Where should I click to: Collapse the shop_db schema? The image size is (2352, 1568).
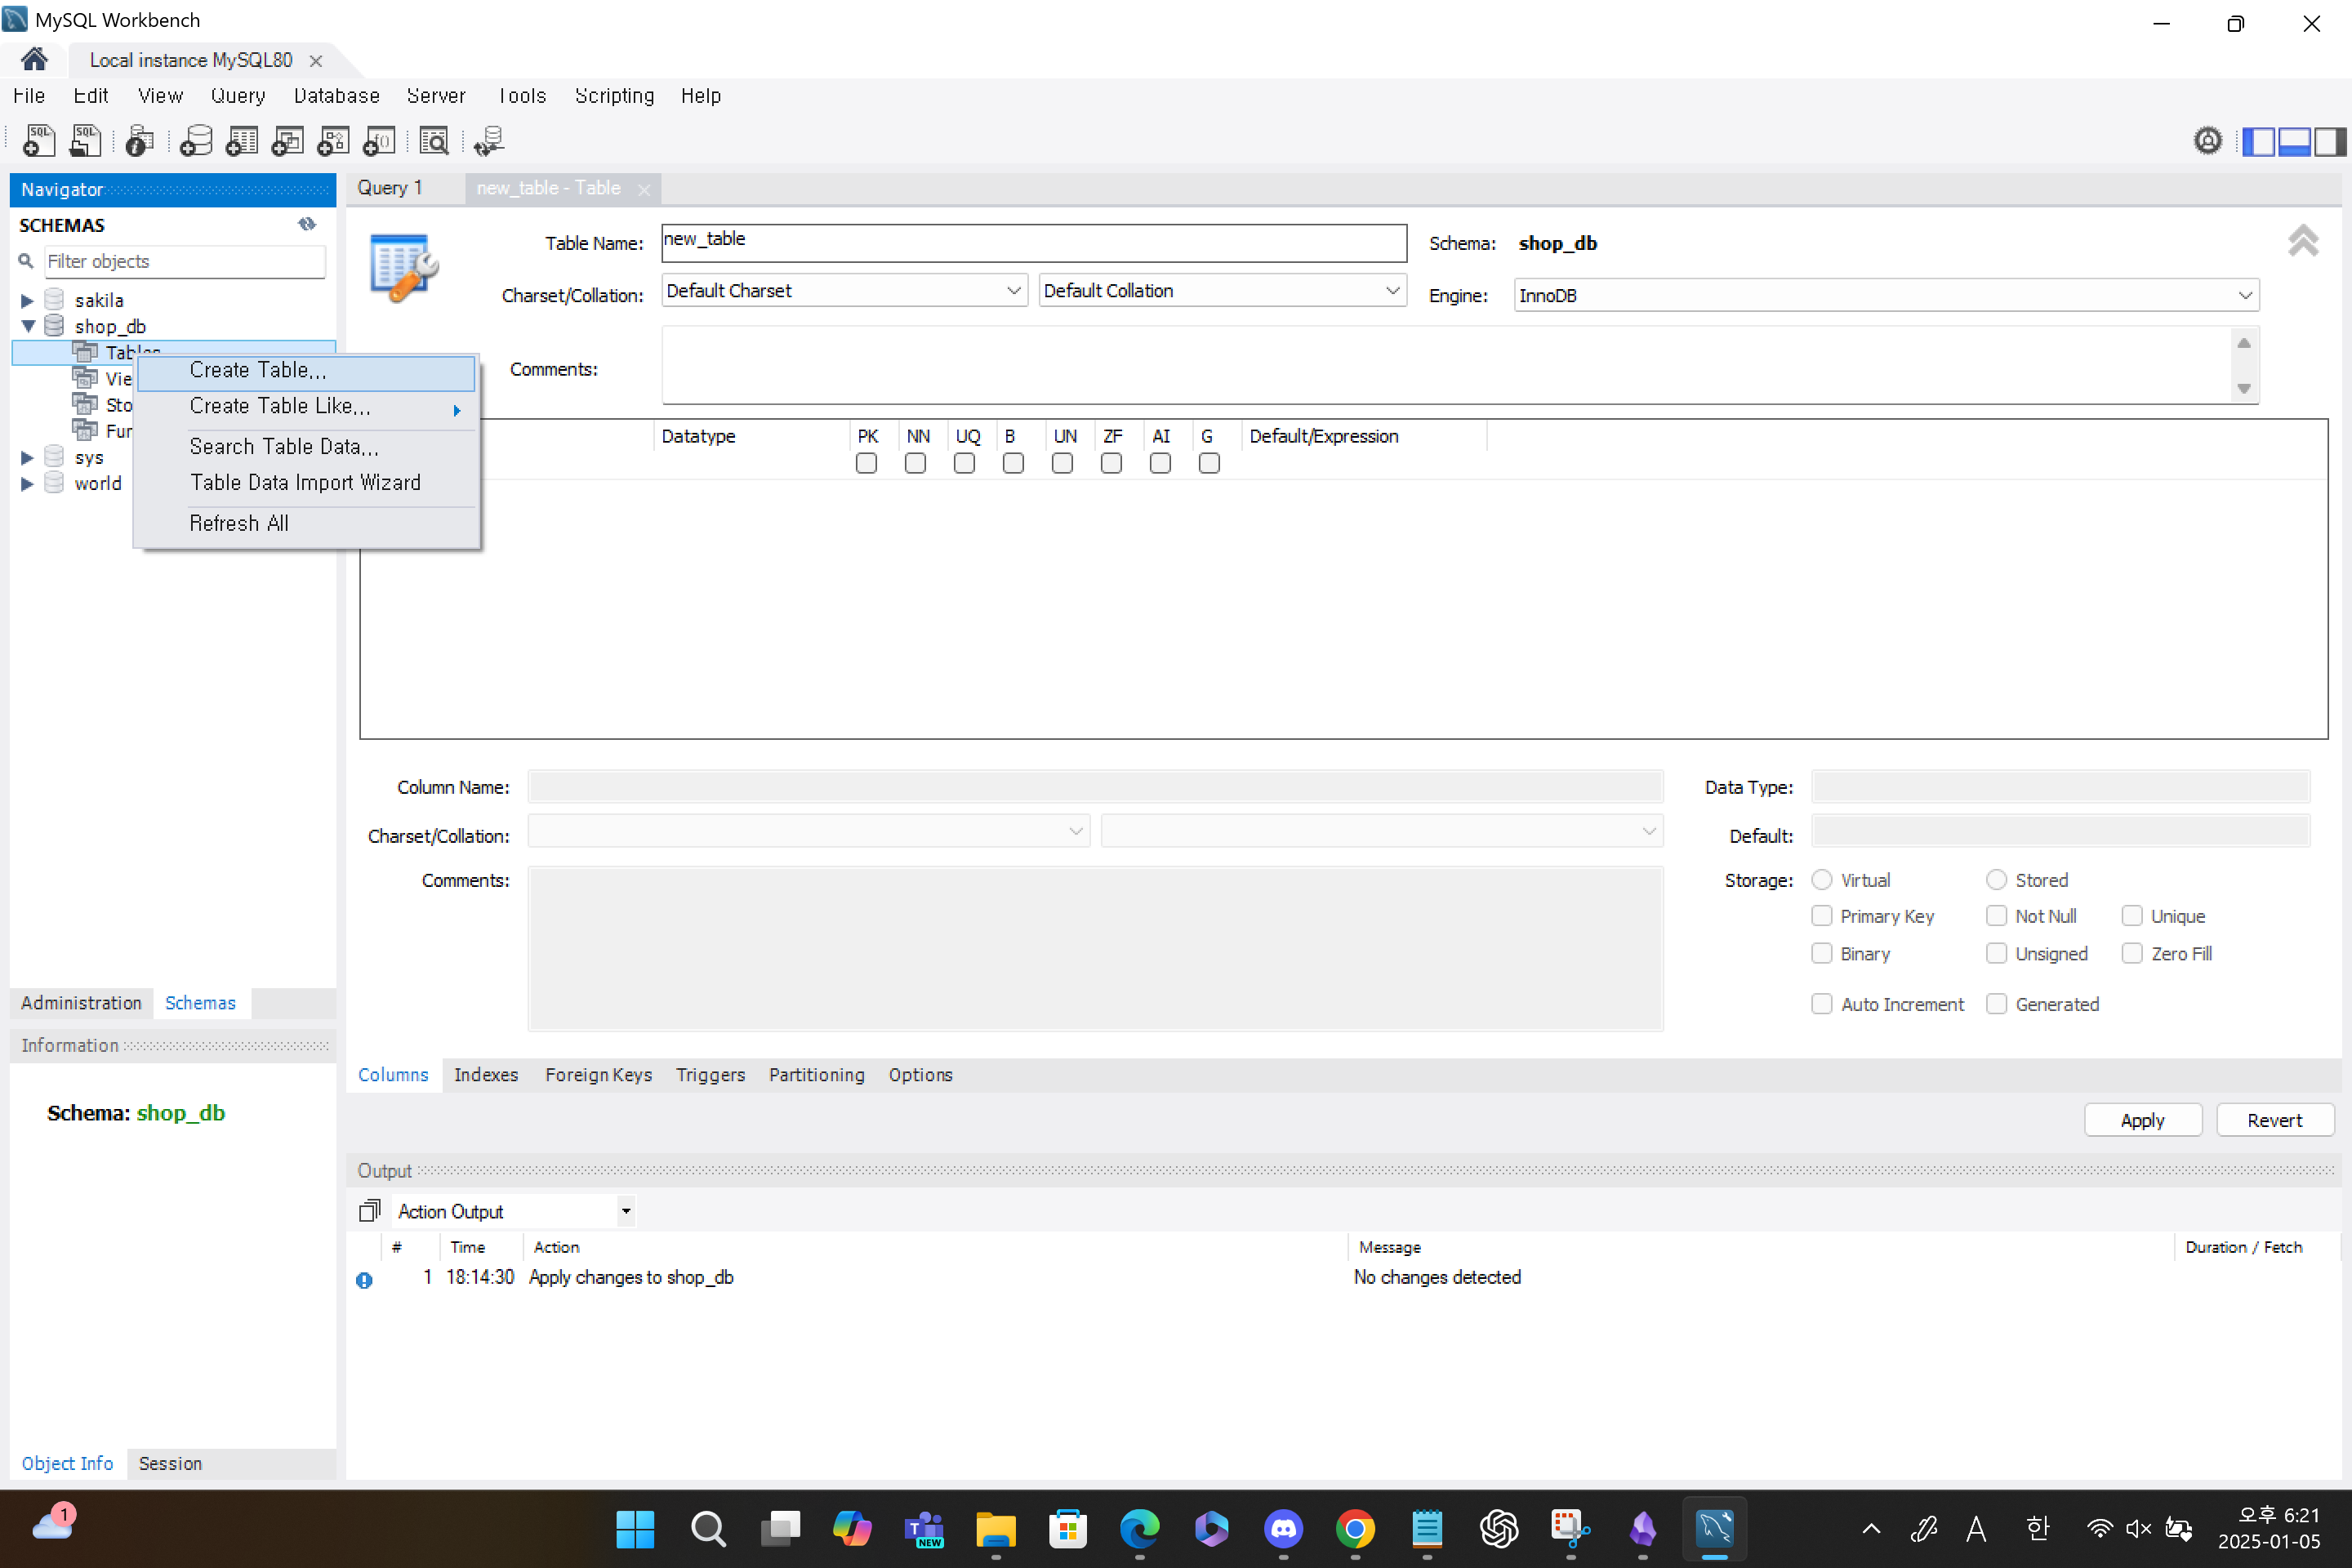pyautogui.click(x=28, y=326)
